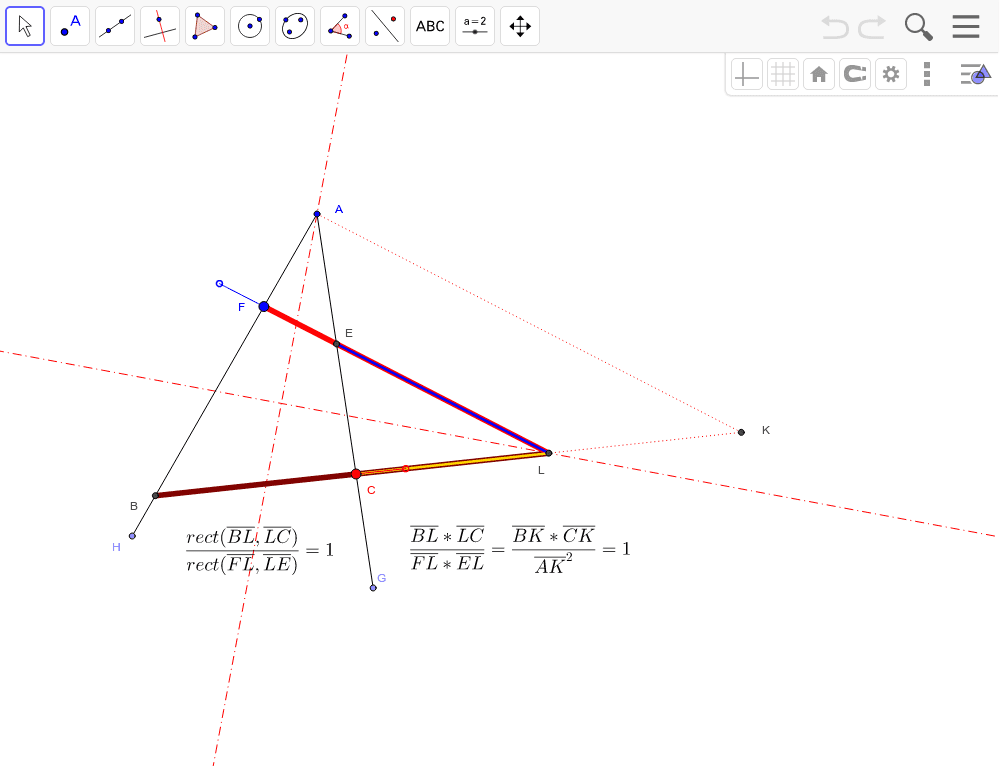The width and height of the screenshot is (1000, 768).
Task: Select the Circle with Center tool
Action: pyautogui.click(x=250, y=26)
